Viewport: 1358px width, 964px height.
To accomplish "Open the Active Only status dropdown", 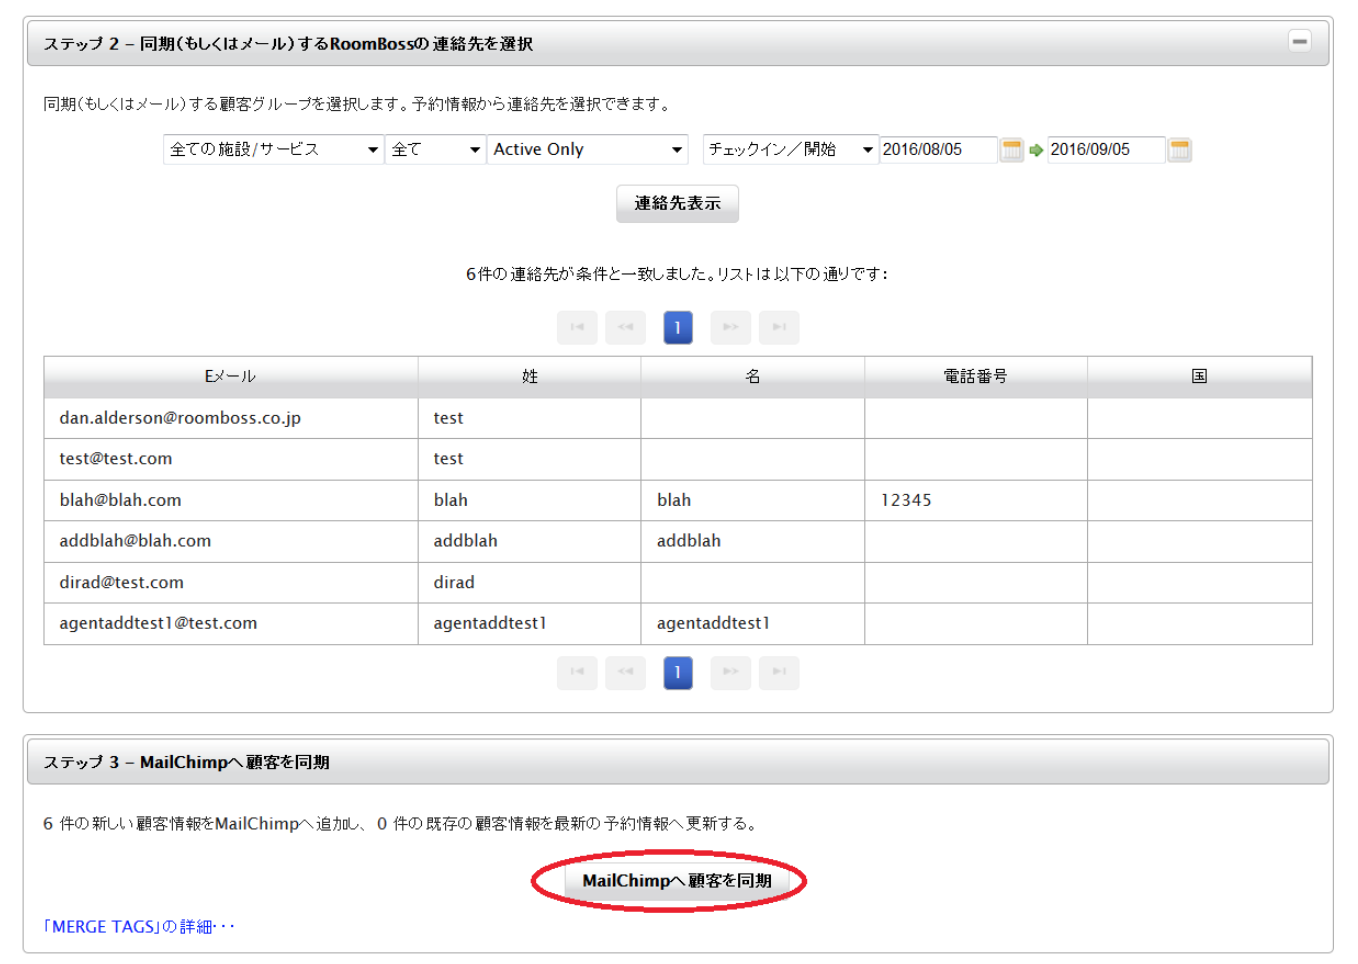I will (x=587, y=150).
